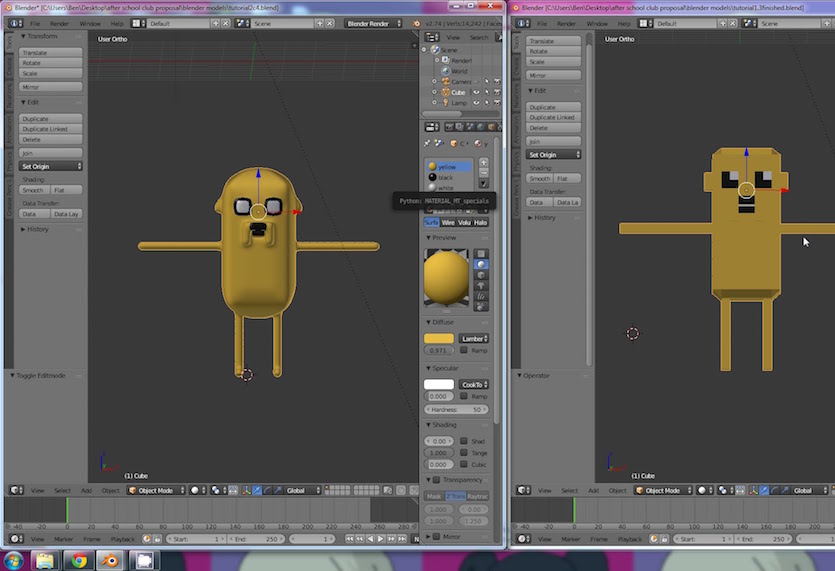
Task: Expand the Scene node in the outliner
Action: (424, 50)
